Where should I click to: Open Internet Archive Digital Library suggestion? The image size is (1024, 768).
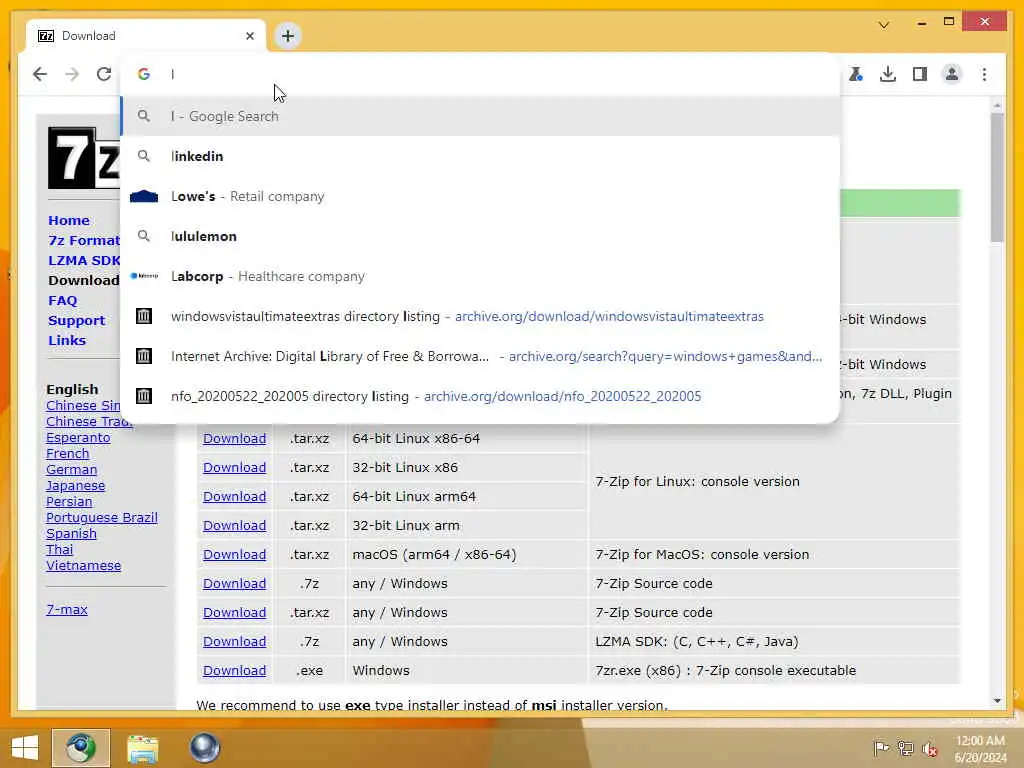click(481, 356)
